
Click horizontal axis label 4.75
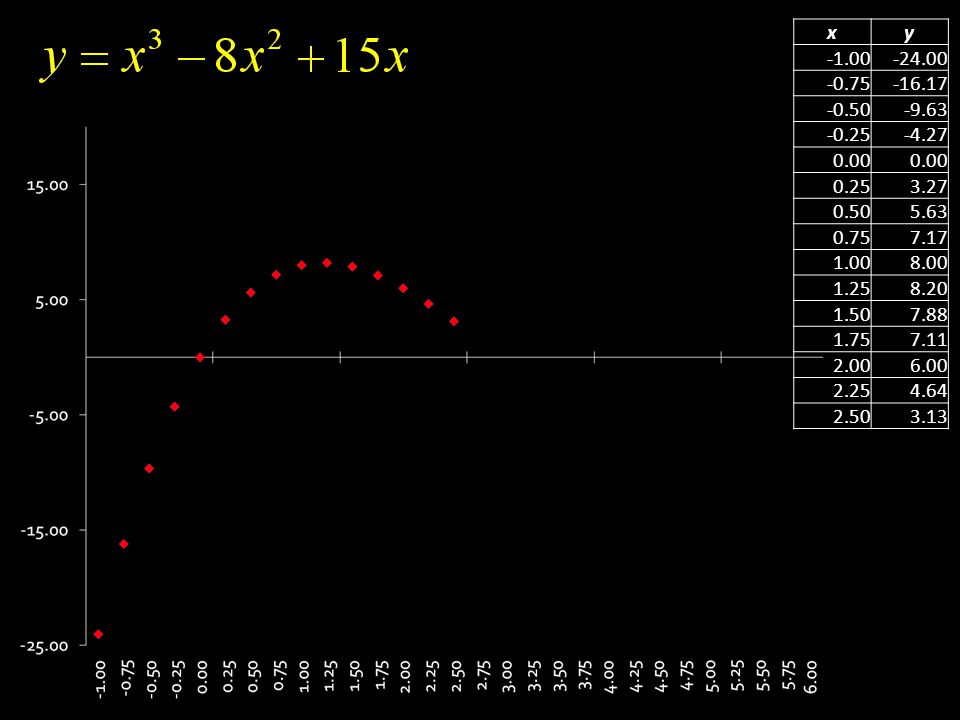click(x=687, y=675)
